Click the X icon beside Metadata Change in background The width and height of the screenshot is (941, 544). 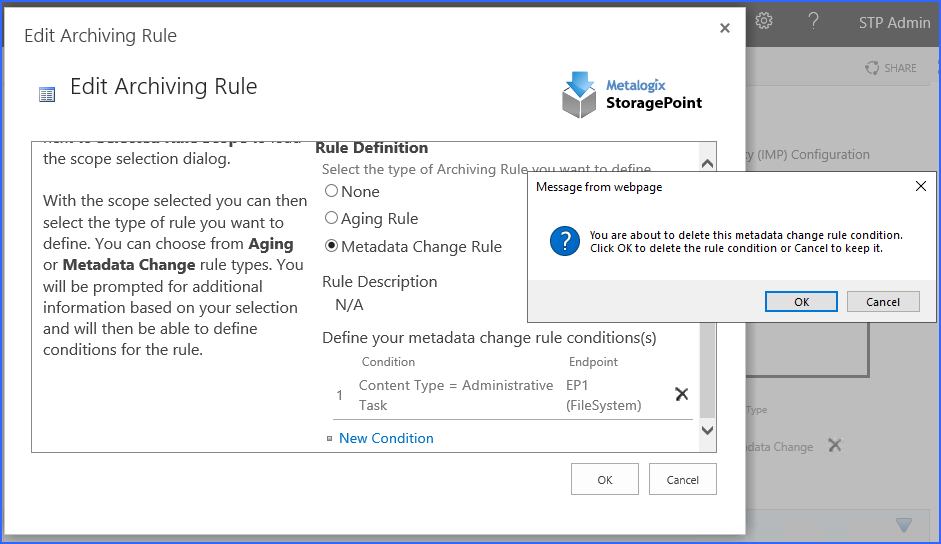[835, 445]
